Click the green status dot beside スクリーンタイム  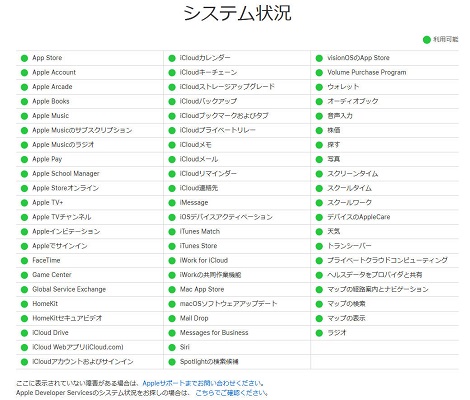(319, 174)
